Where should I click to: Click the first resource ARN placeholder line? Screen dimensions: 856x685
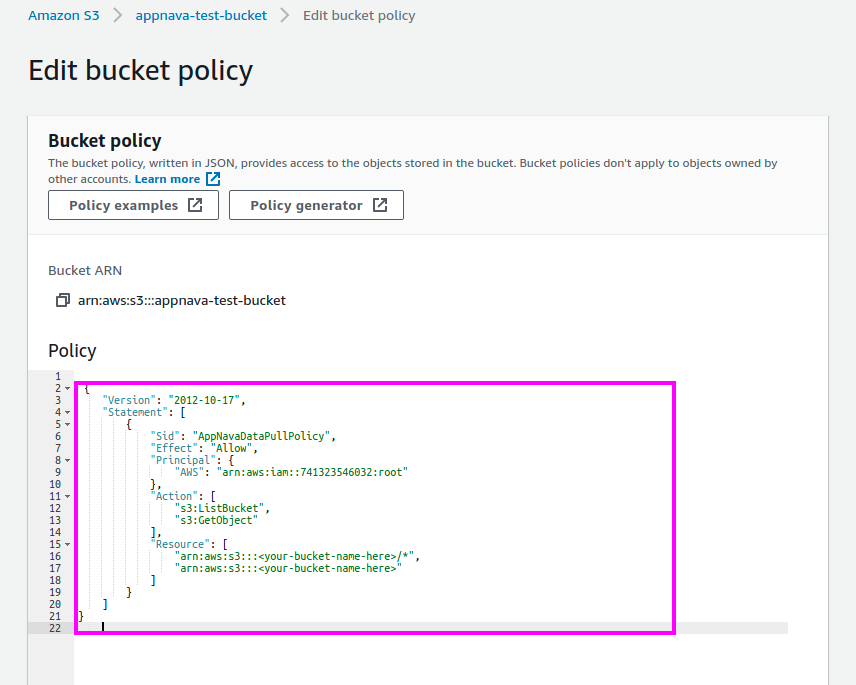298,556
